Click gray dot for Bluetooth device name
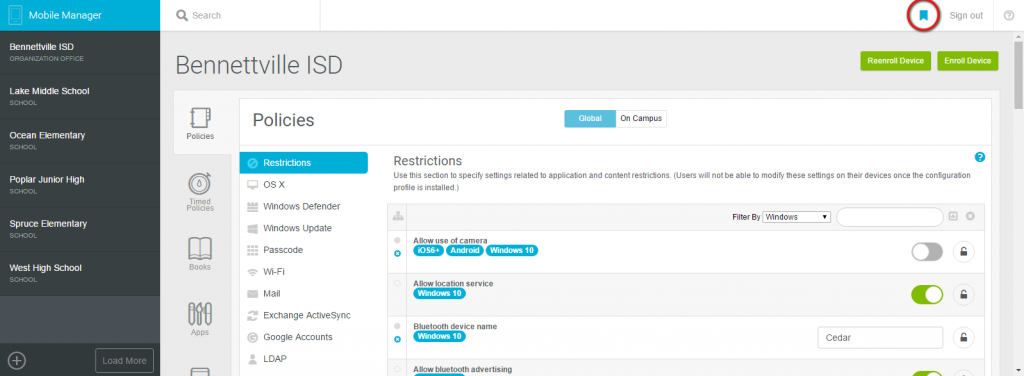 398,326
